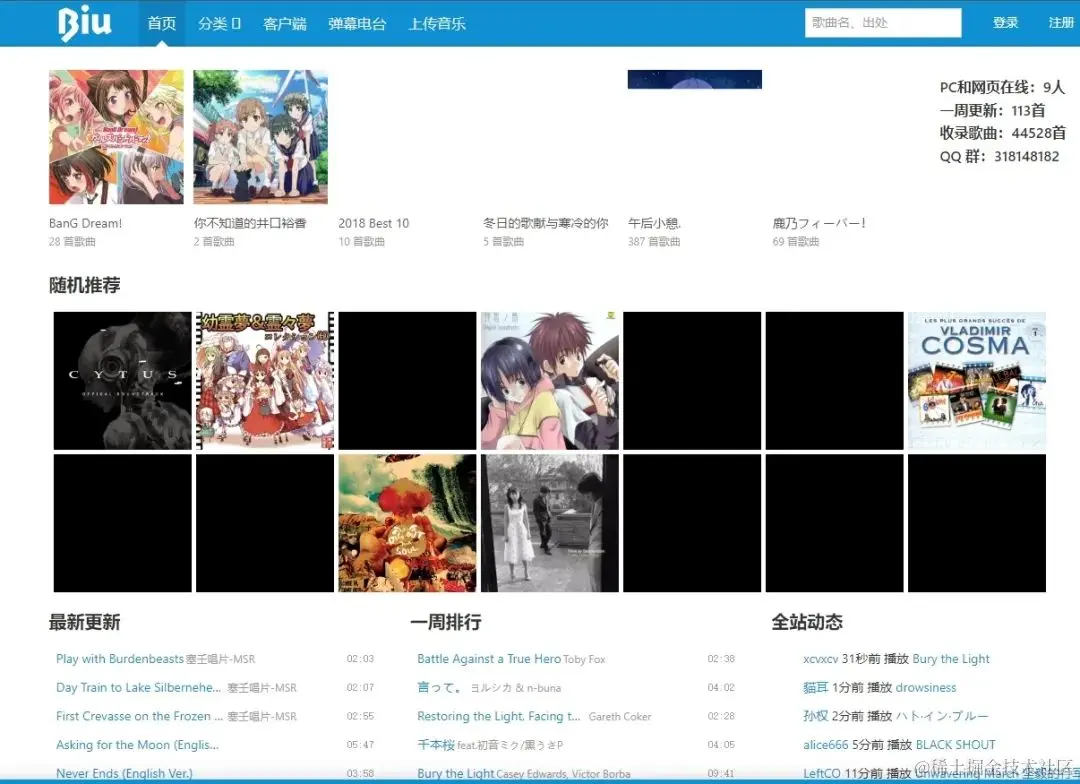Click the 387 首歌曲 count
The height and width of the screenshot is (784, 1080).
click(x=654, y=242)
